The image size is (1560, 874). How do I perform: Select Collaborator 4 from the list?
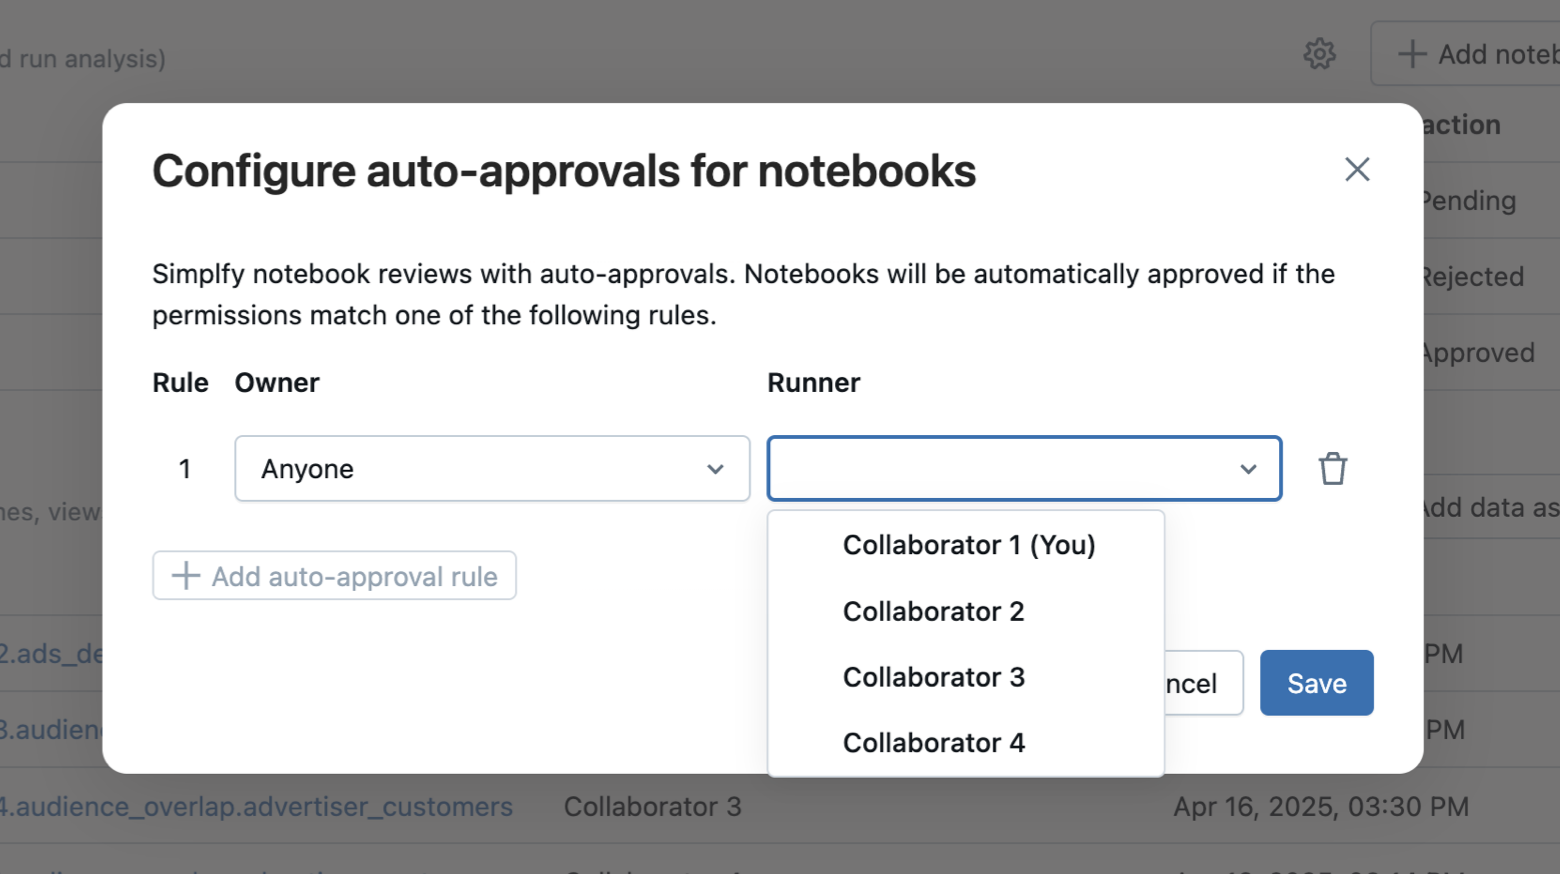pos(933,742)
